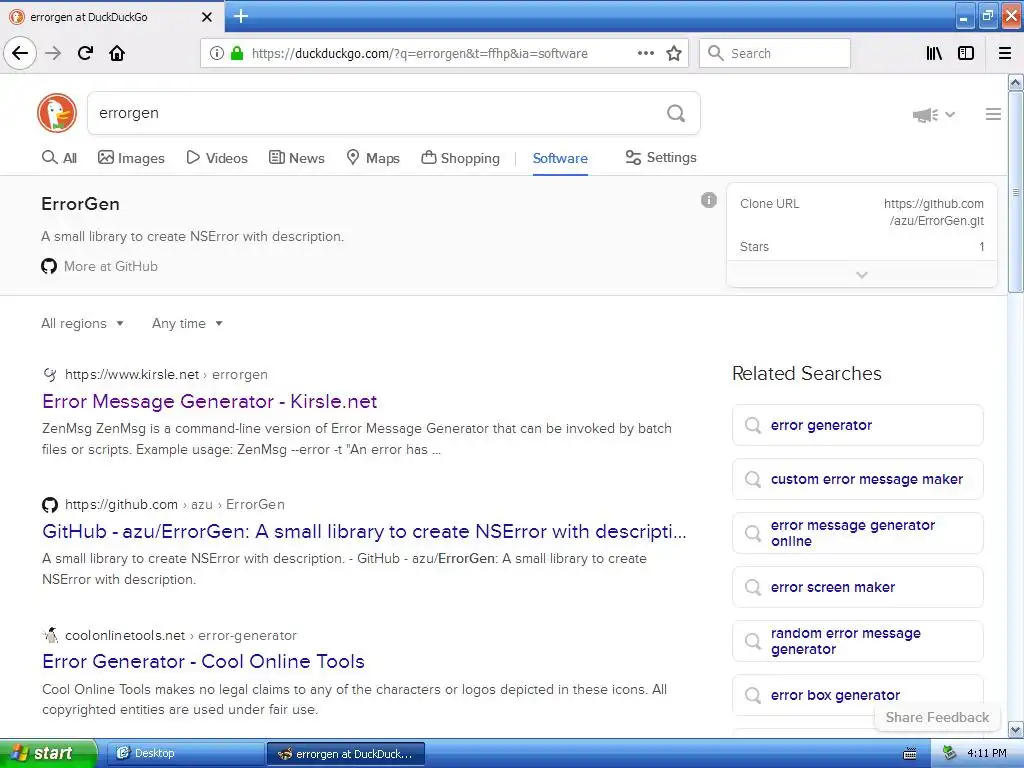
Task: Search related 'error box generator'
Action: (x=857, y=695)
